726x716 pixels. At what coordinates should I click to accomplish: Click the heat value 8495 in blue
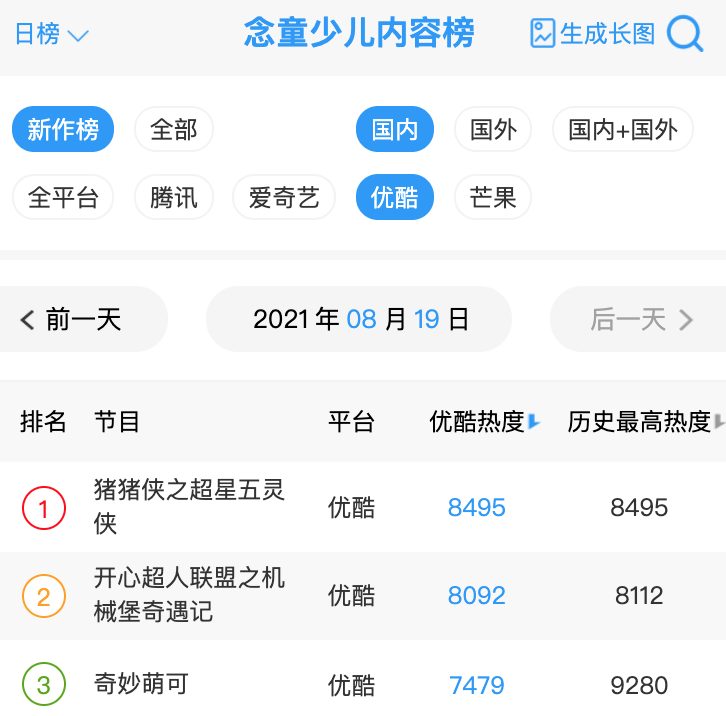476,507
